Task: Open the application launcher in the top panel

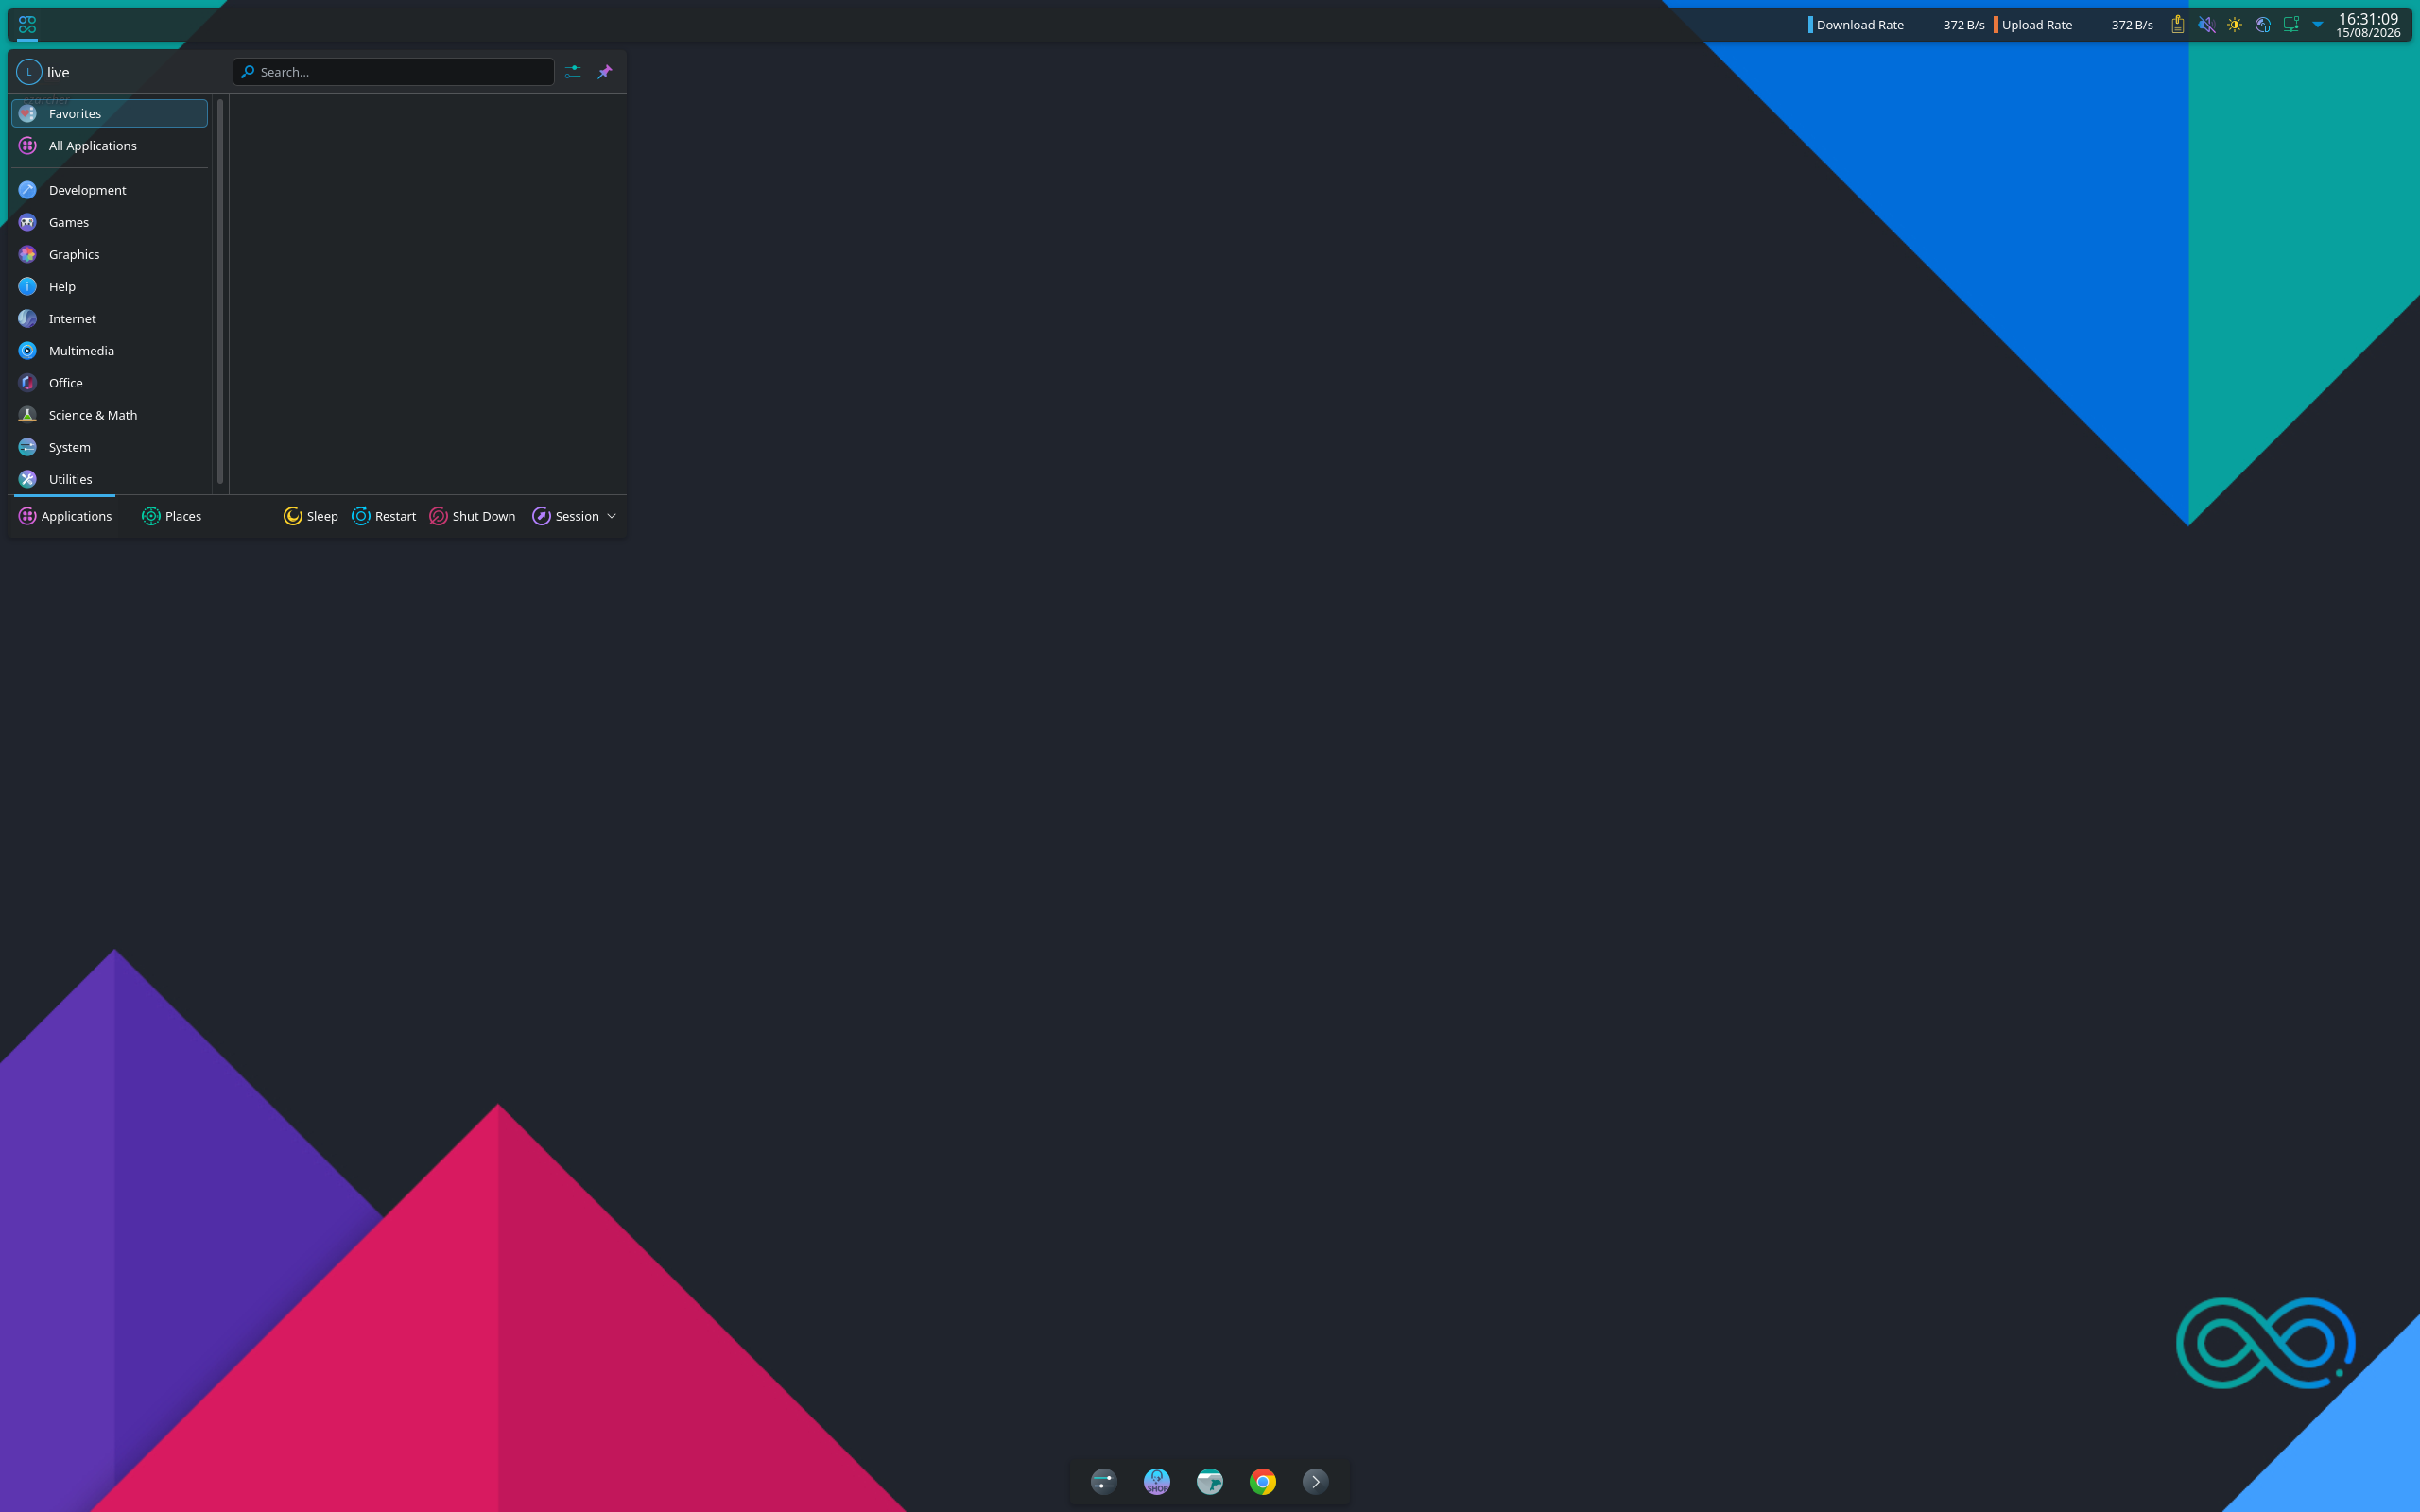Action: 27,24
